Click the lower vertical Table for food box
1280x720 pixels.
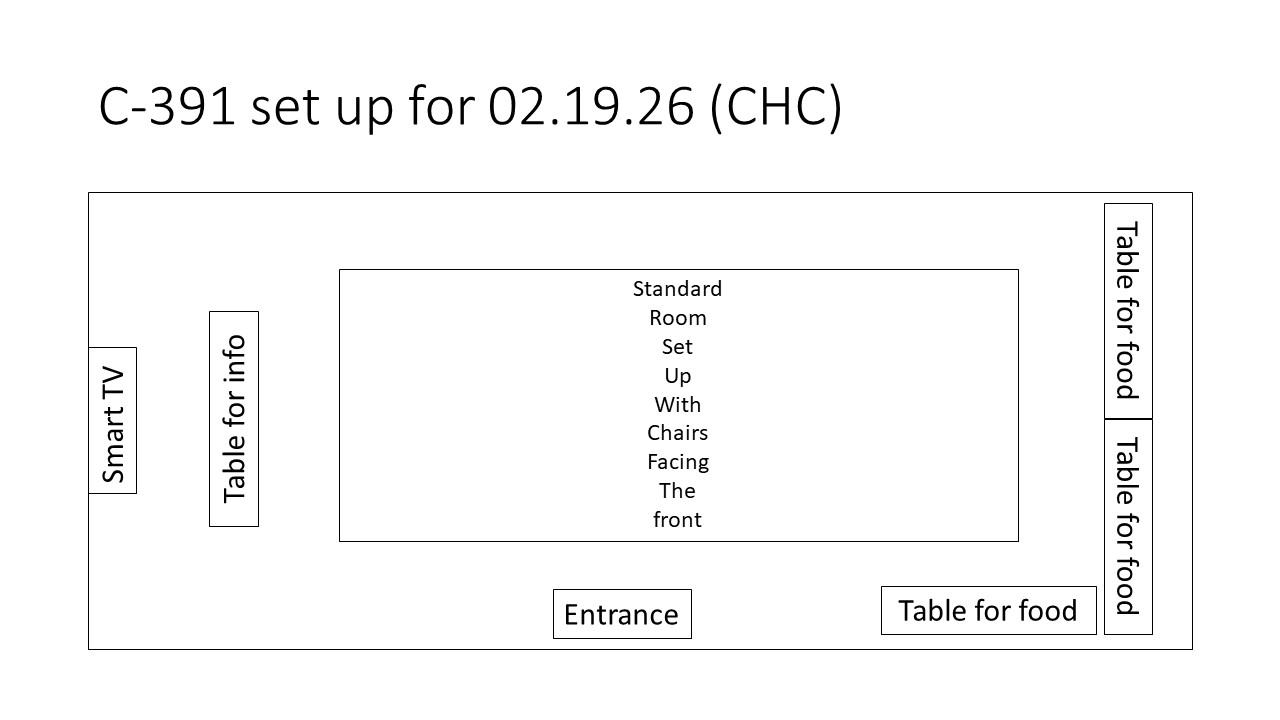[1128, 526]
